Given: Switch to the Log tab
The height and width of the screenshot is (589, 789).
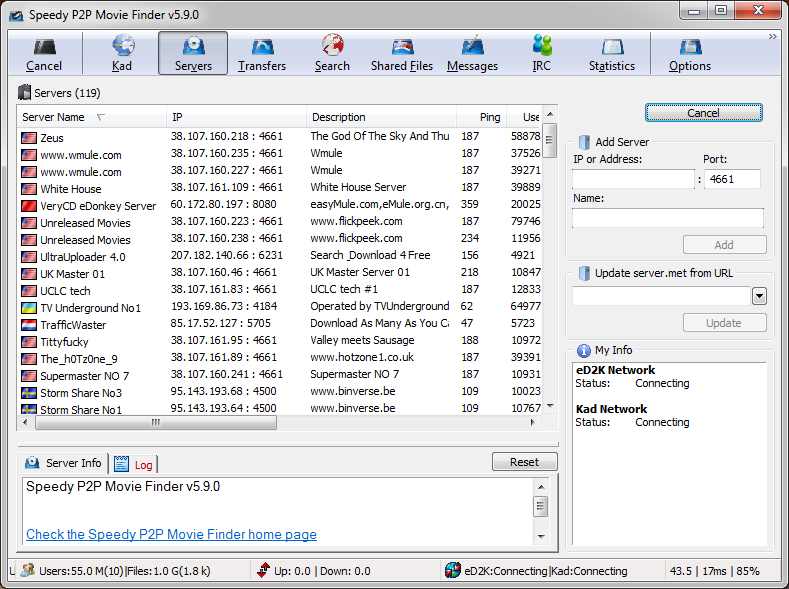Looking at the screenshot, I should click(133, 464).
